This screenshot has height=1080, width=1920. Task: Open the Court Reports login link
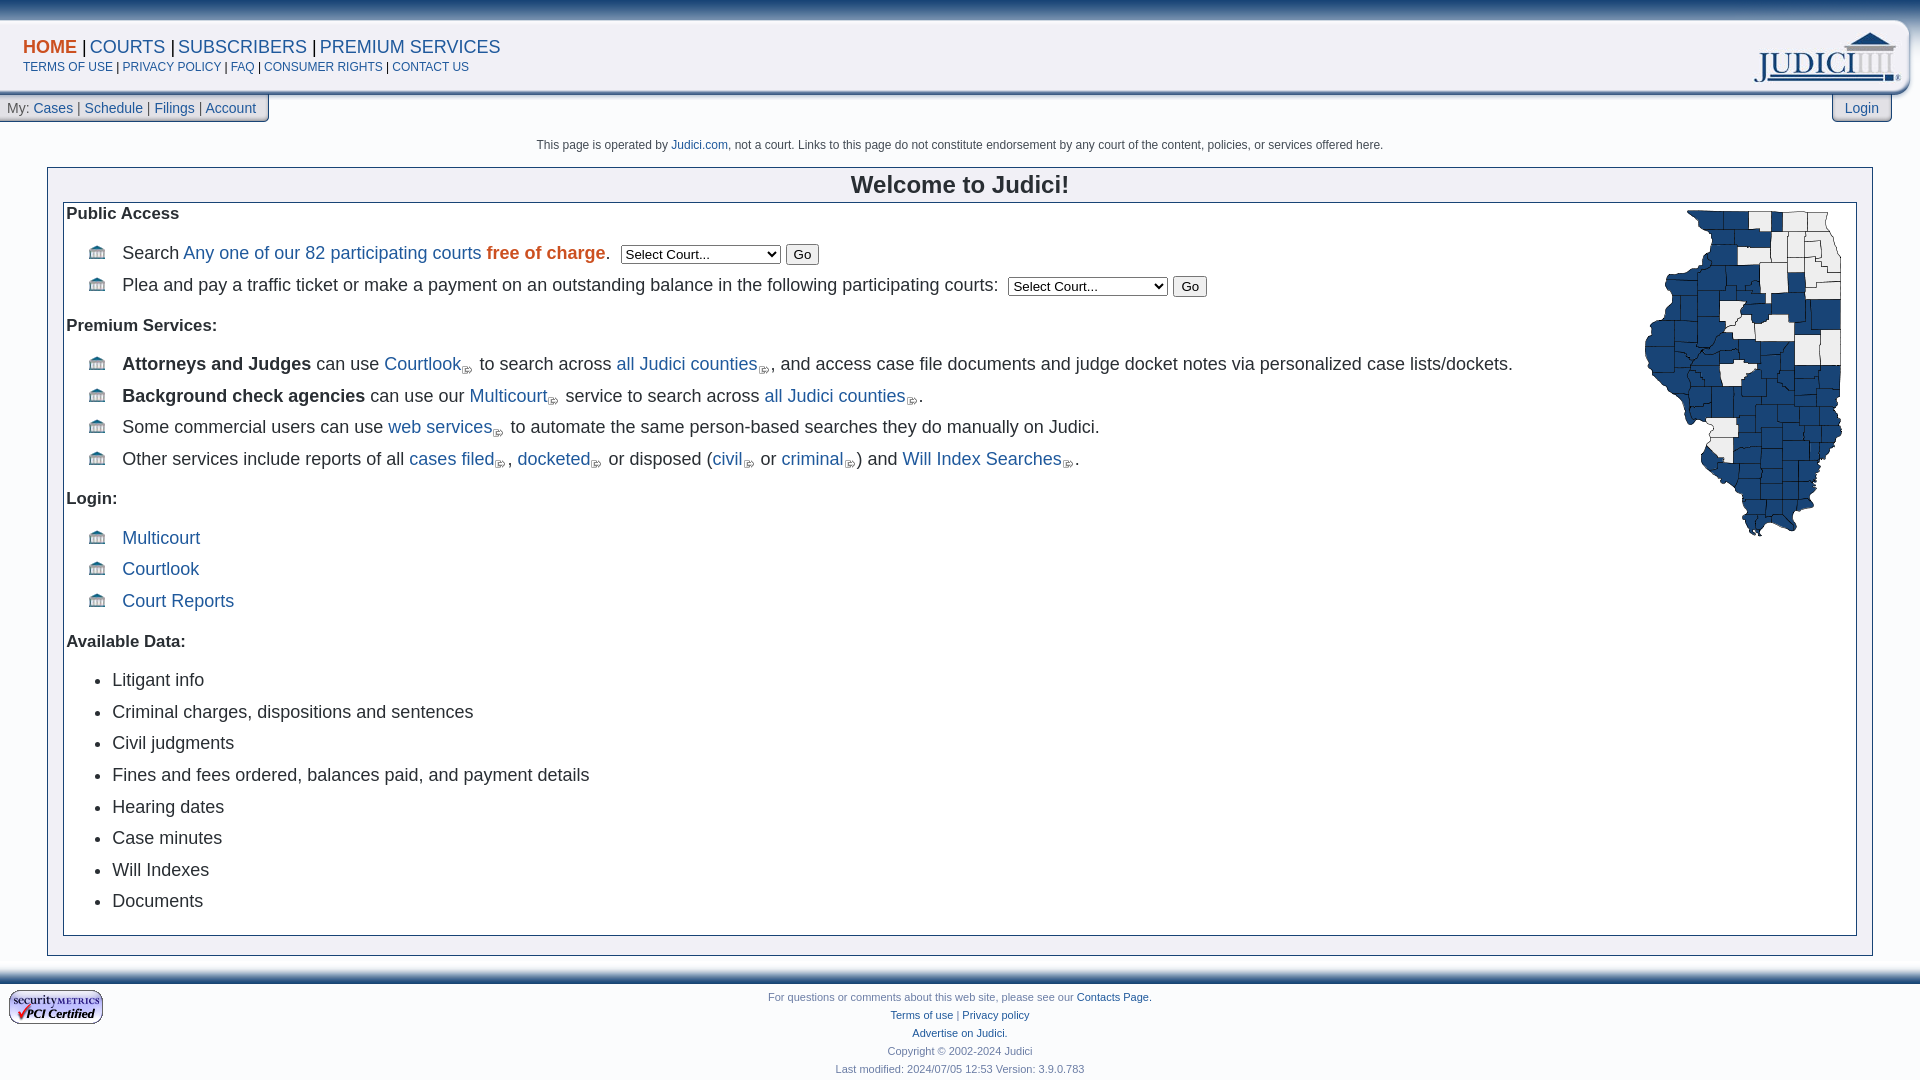(x=178, y=601)
